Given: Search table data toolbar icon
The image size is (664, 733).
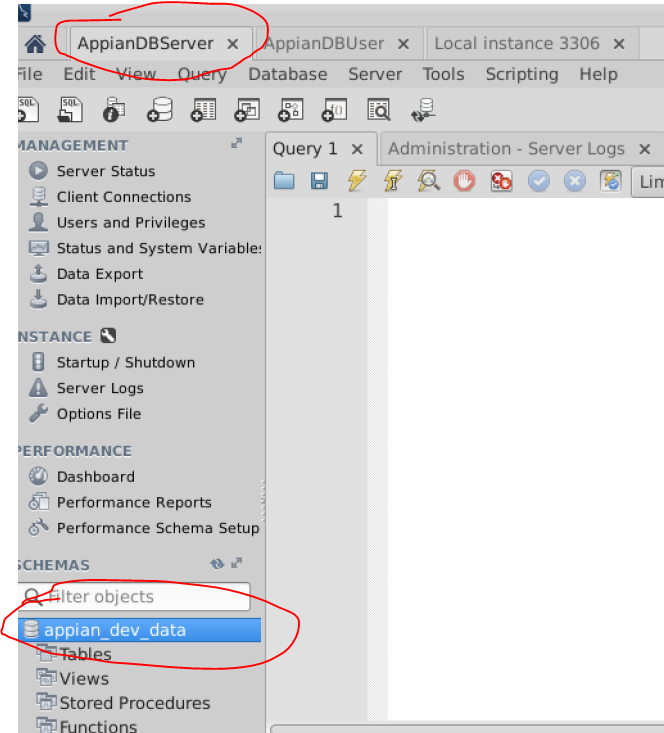Looking at the screenshot, I should click(x=378, y=110).
